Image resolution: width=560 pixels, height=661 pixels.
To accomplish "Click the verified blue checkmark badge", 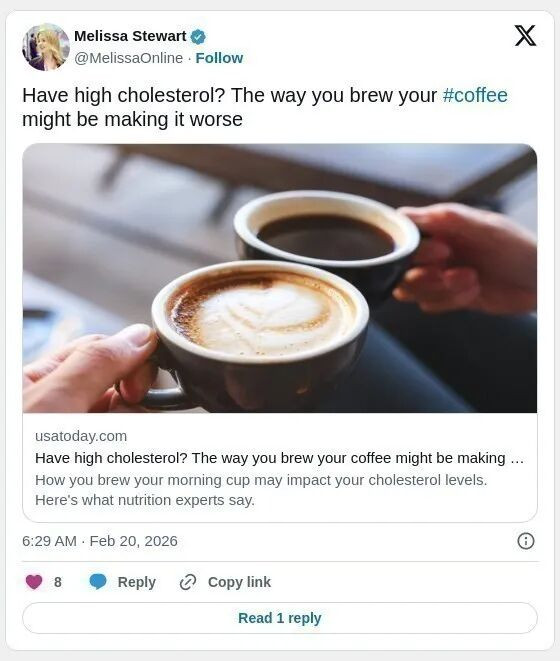I will click(x=198, y=37).
